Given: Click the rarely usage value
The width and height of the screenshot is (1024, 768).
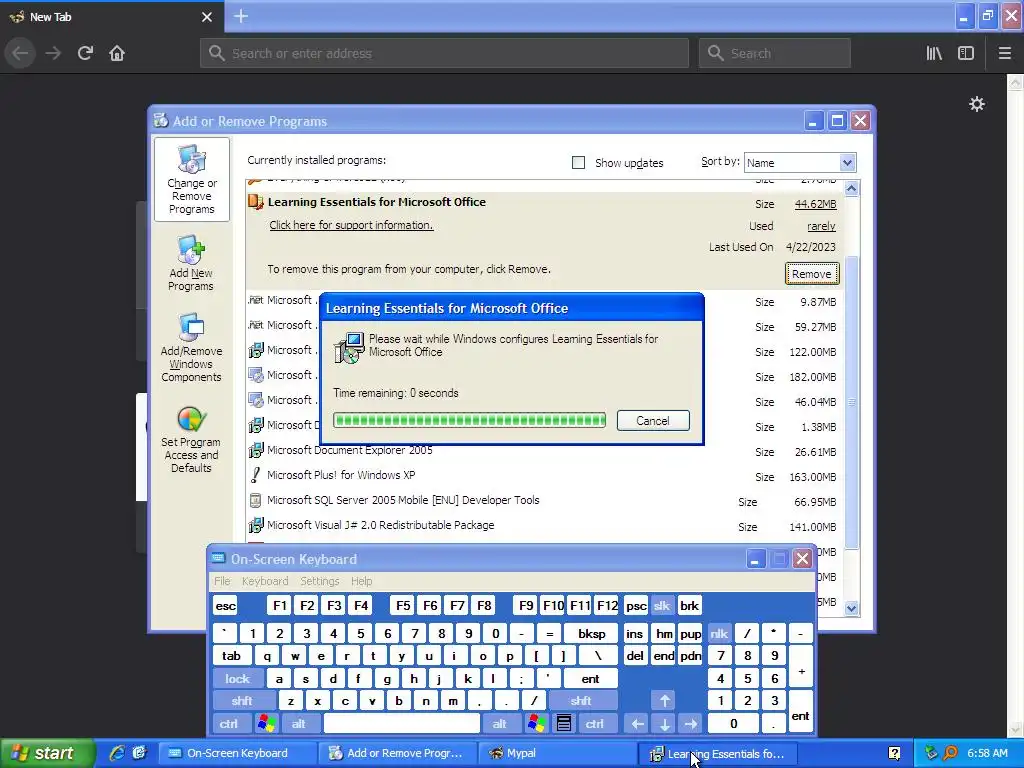Looking at the screenshot, I should pyautogui.click(x=821, y=226).
